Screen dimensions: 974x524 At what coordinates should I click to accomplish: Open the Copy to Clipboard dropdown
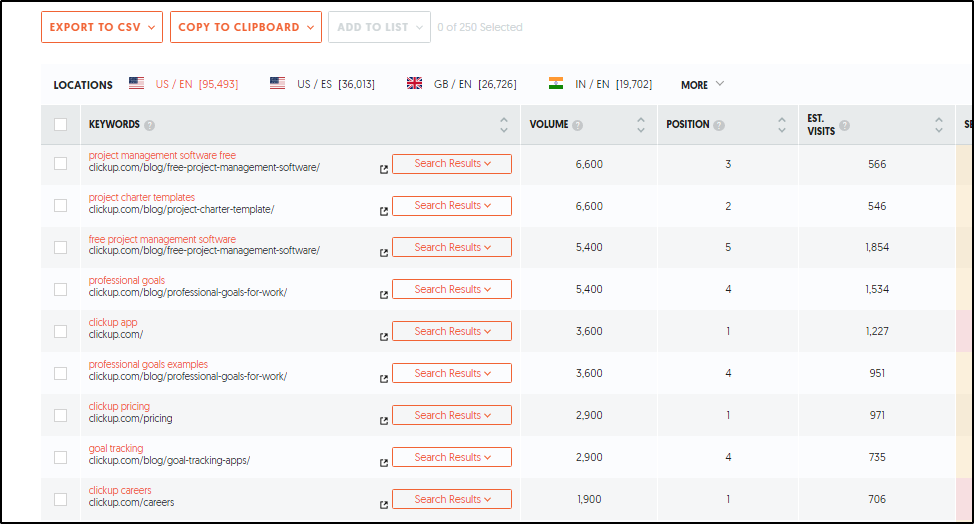click(245, 27)
